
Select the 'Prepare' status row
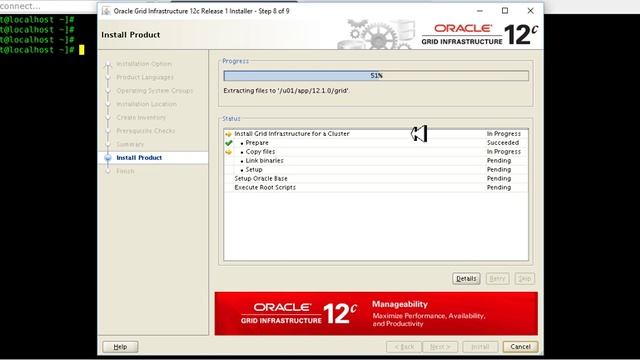pyautogui.click(x=376, y=143)
